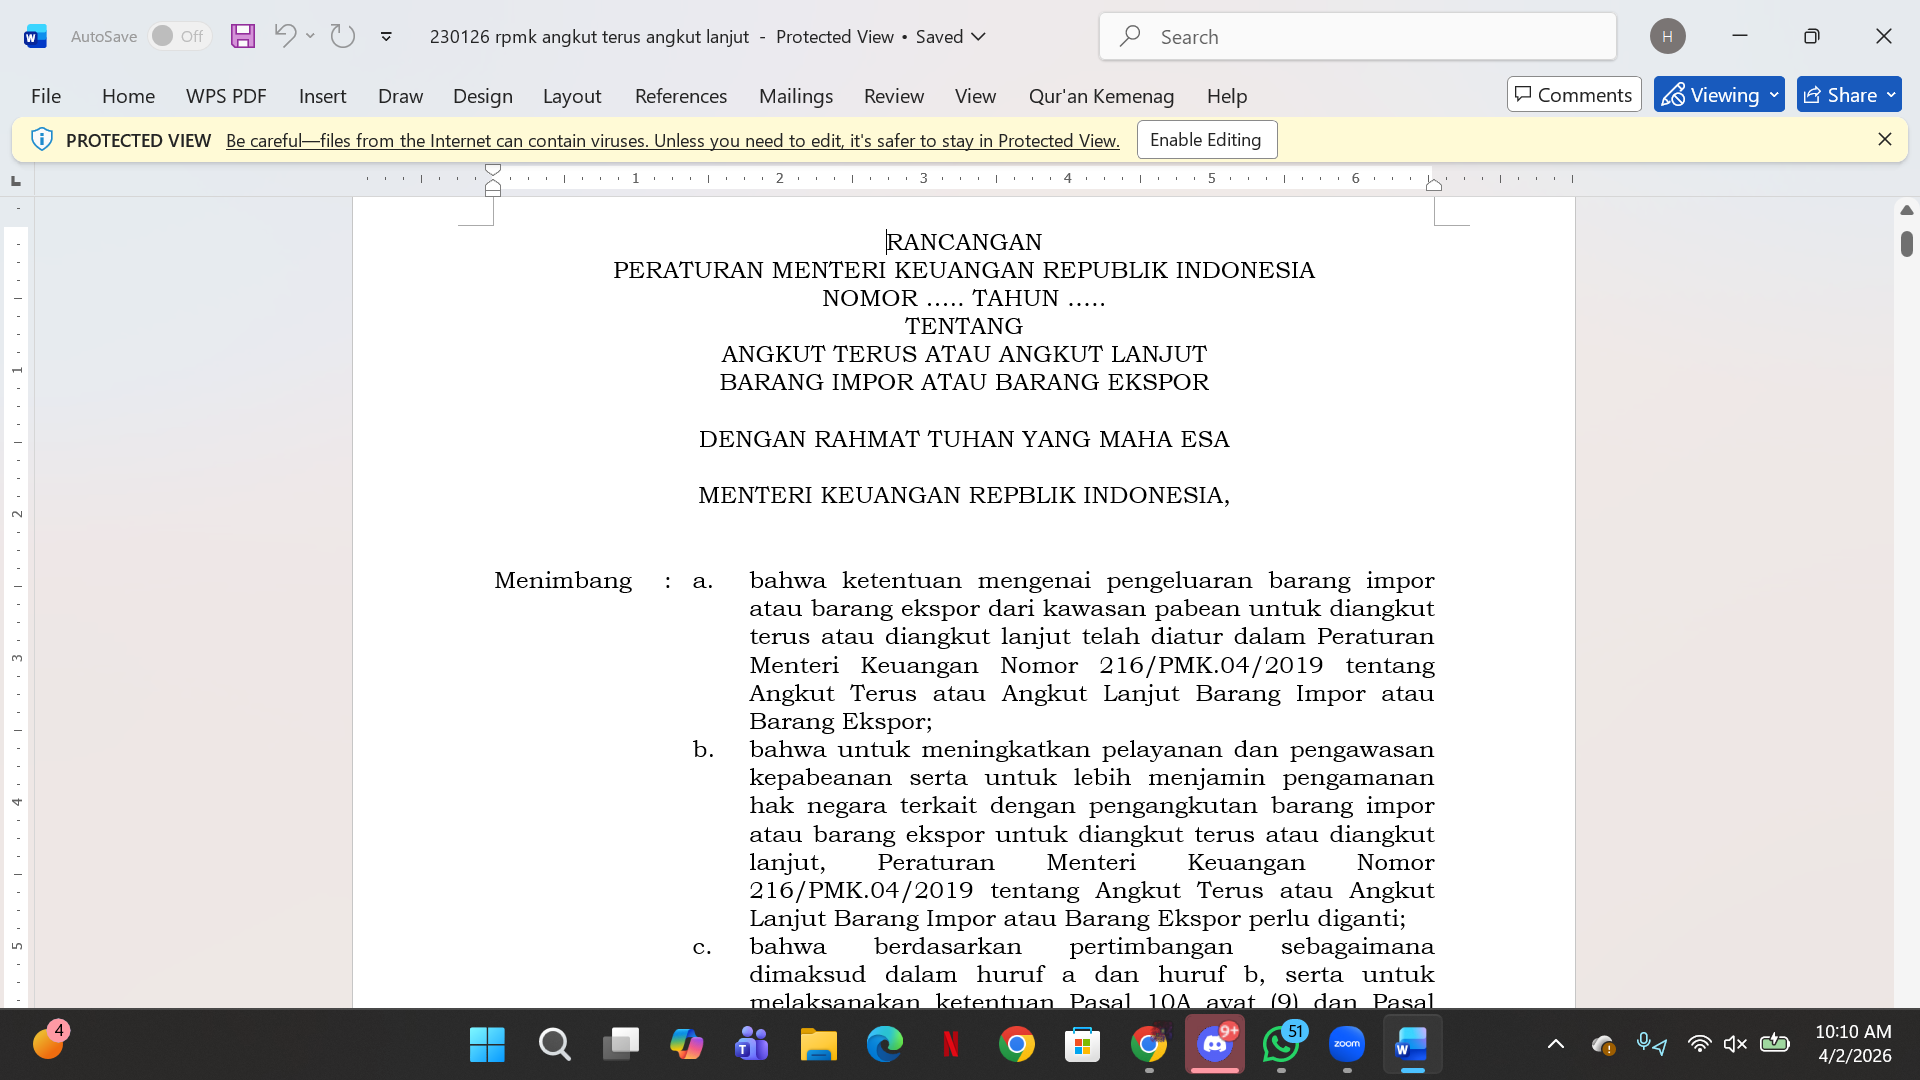Click the Save icon in title bar
The width and height of the screenshot is (1920, 1080).
pyautogui.click(x=243, y=36)
